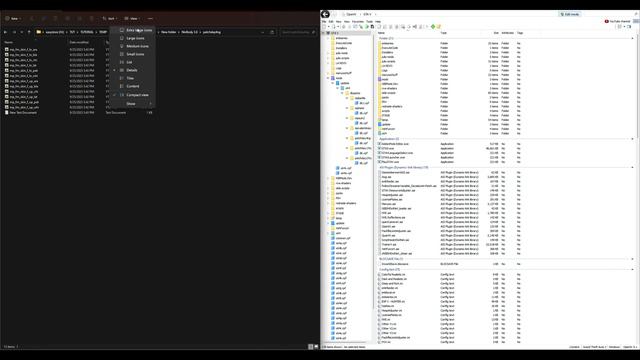Collapse the Application group in OpenIV list
Screen dimensions: 640x360
(632, 139)
